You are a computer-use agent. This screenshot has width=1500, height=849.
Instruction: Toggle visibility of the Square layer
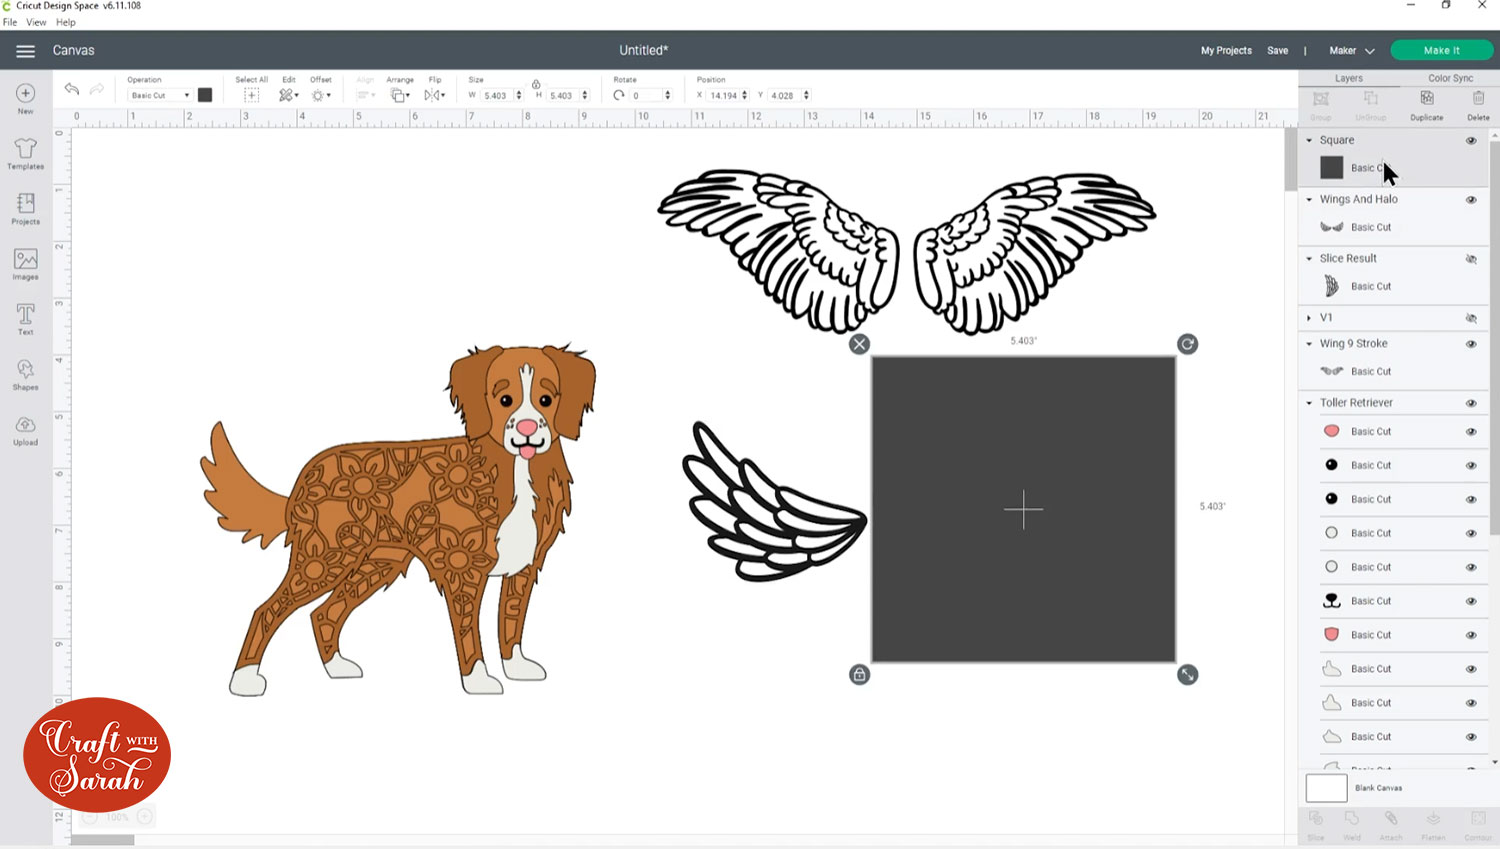[x=1471, y=140]
